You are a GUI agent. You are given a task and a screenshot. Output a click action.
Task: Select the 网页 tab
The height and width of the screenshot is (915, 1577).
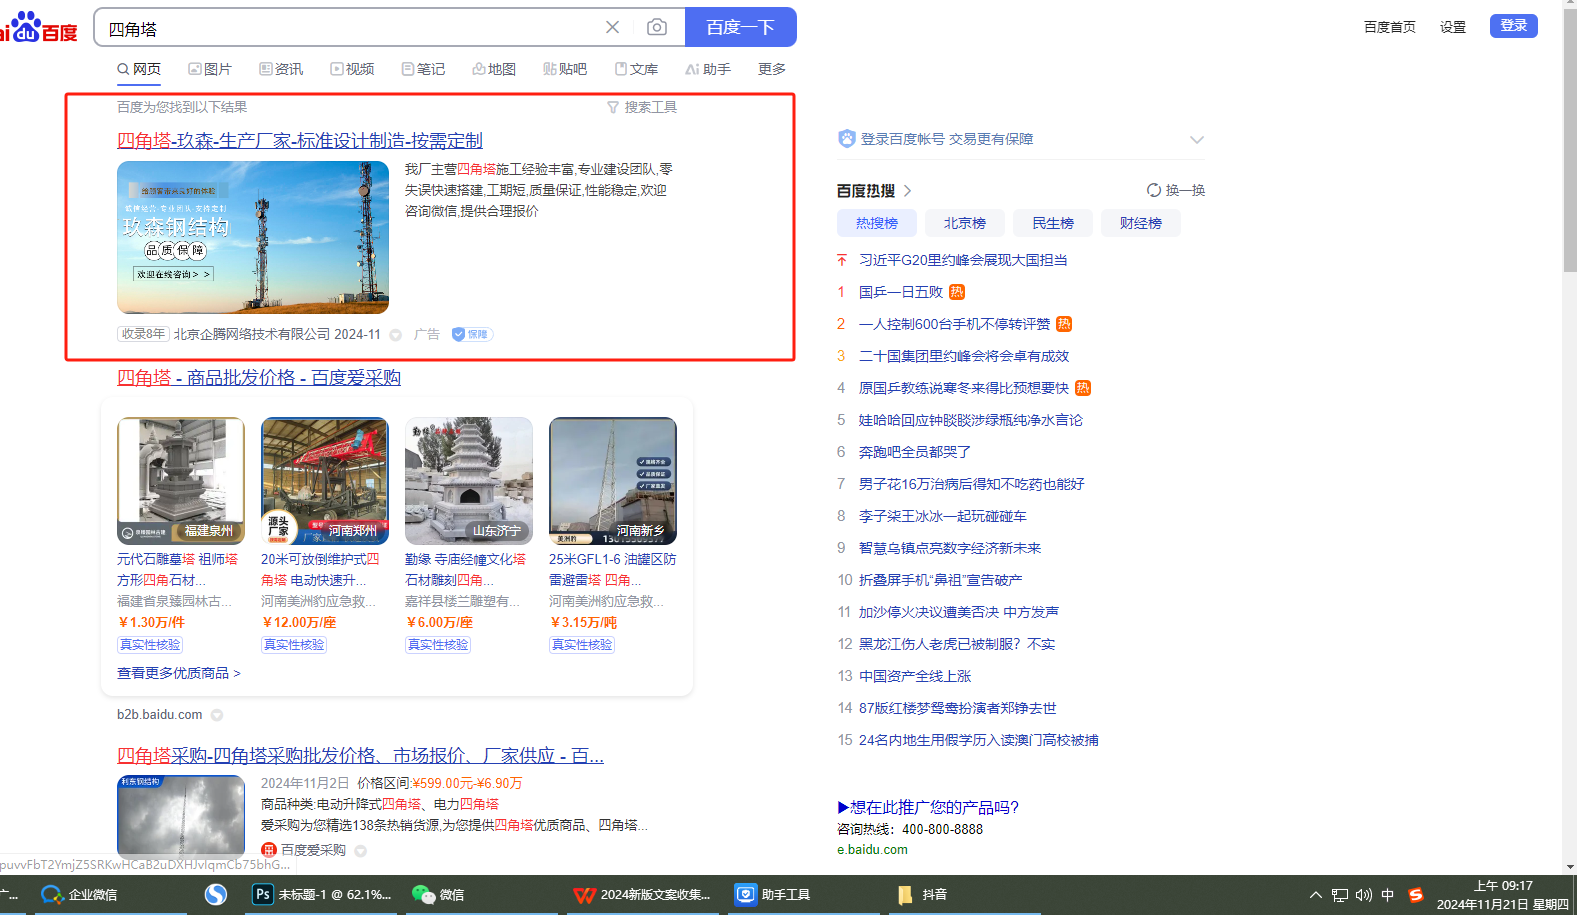click(139, 69)
